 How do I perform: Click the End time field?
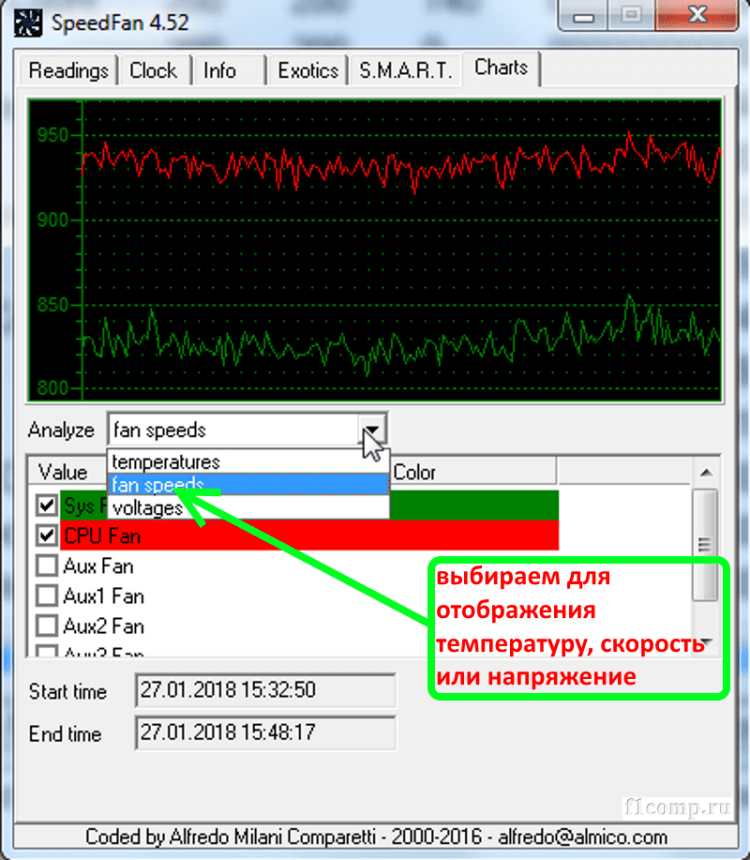click(x=266, y=733)
